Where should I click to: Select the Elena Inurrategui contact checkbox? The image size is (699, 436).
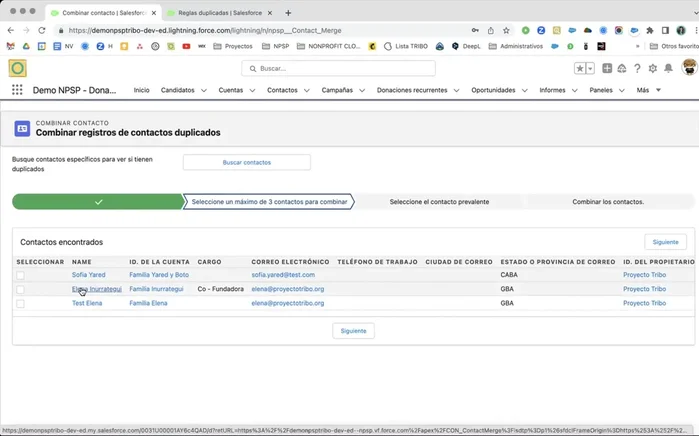[20, 289]
